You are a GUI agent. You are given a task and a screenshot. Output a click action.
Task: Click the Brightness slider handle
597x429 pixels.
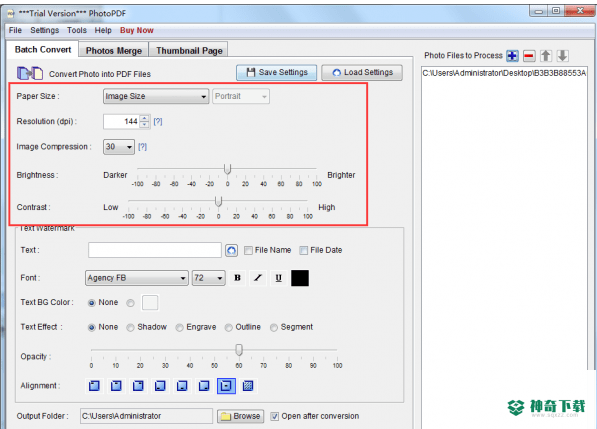pos(228,169)
